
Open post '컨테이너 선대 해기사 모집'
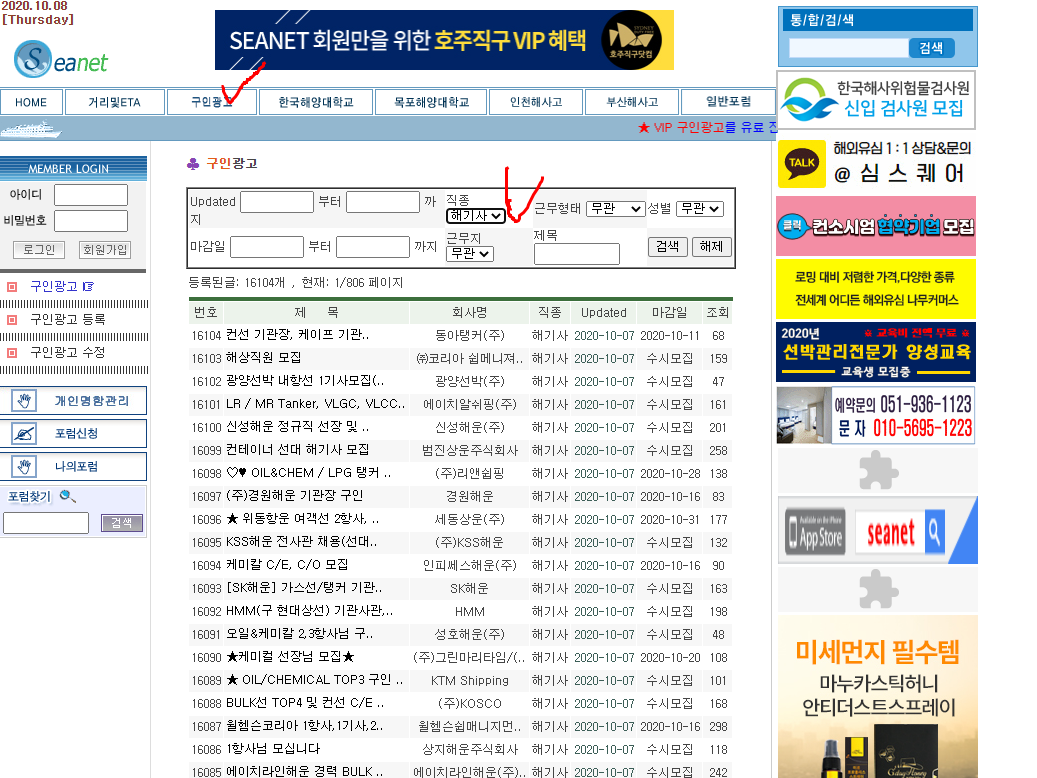(x=298, y=450)
